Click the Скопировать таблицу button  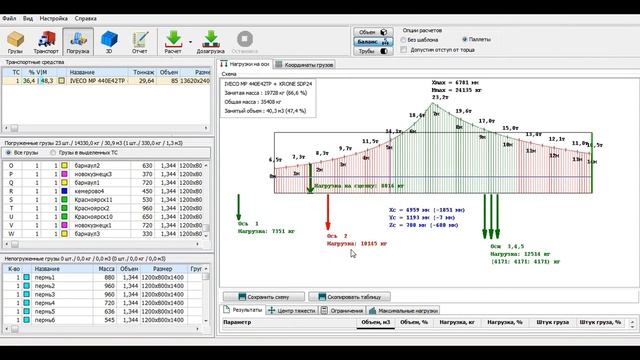(349, 297)
